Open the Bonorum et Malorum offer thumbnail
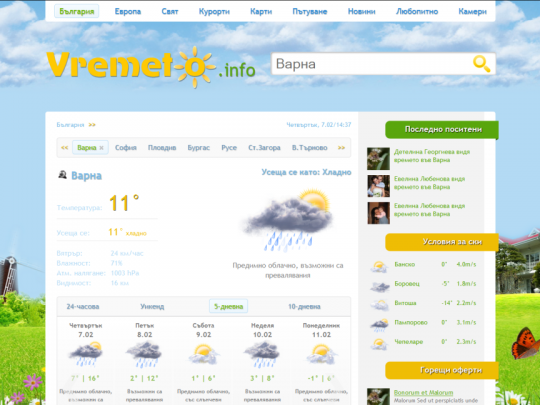The height and width of the screenshot is (405, 540). [378, 397]
